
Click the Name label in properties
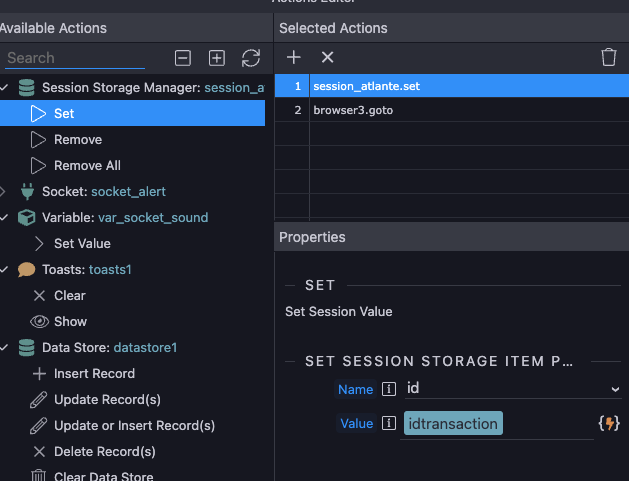tap(355, 389)
